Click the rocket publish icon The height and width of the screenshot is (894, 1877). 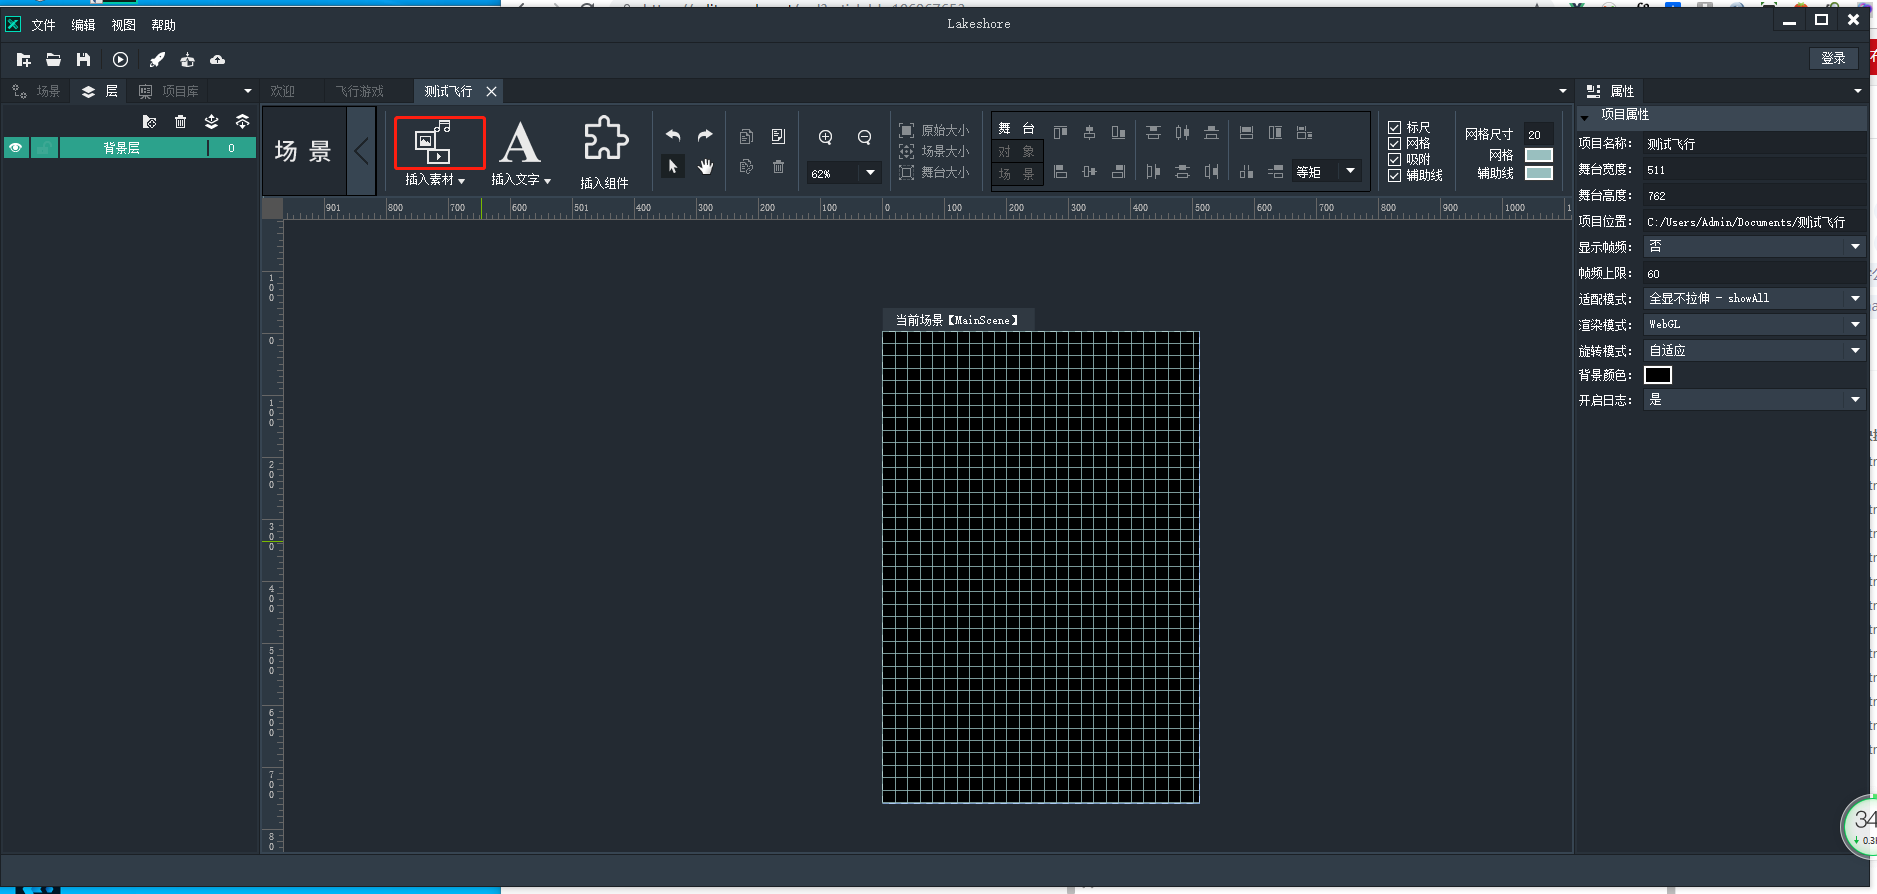[157, 60]
